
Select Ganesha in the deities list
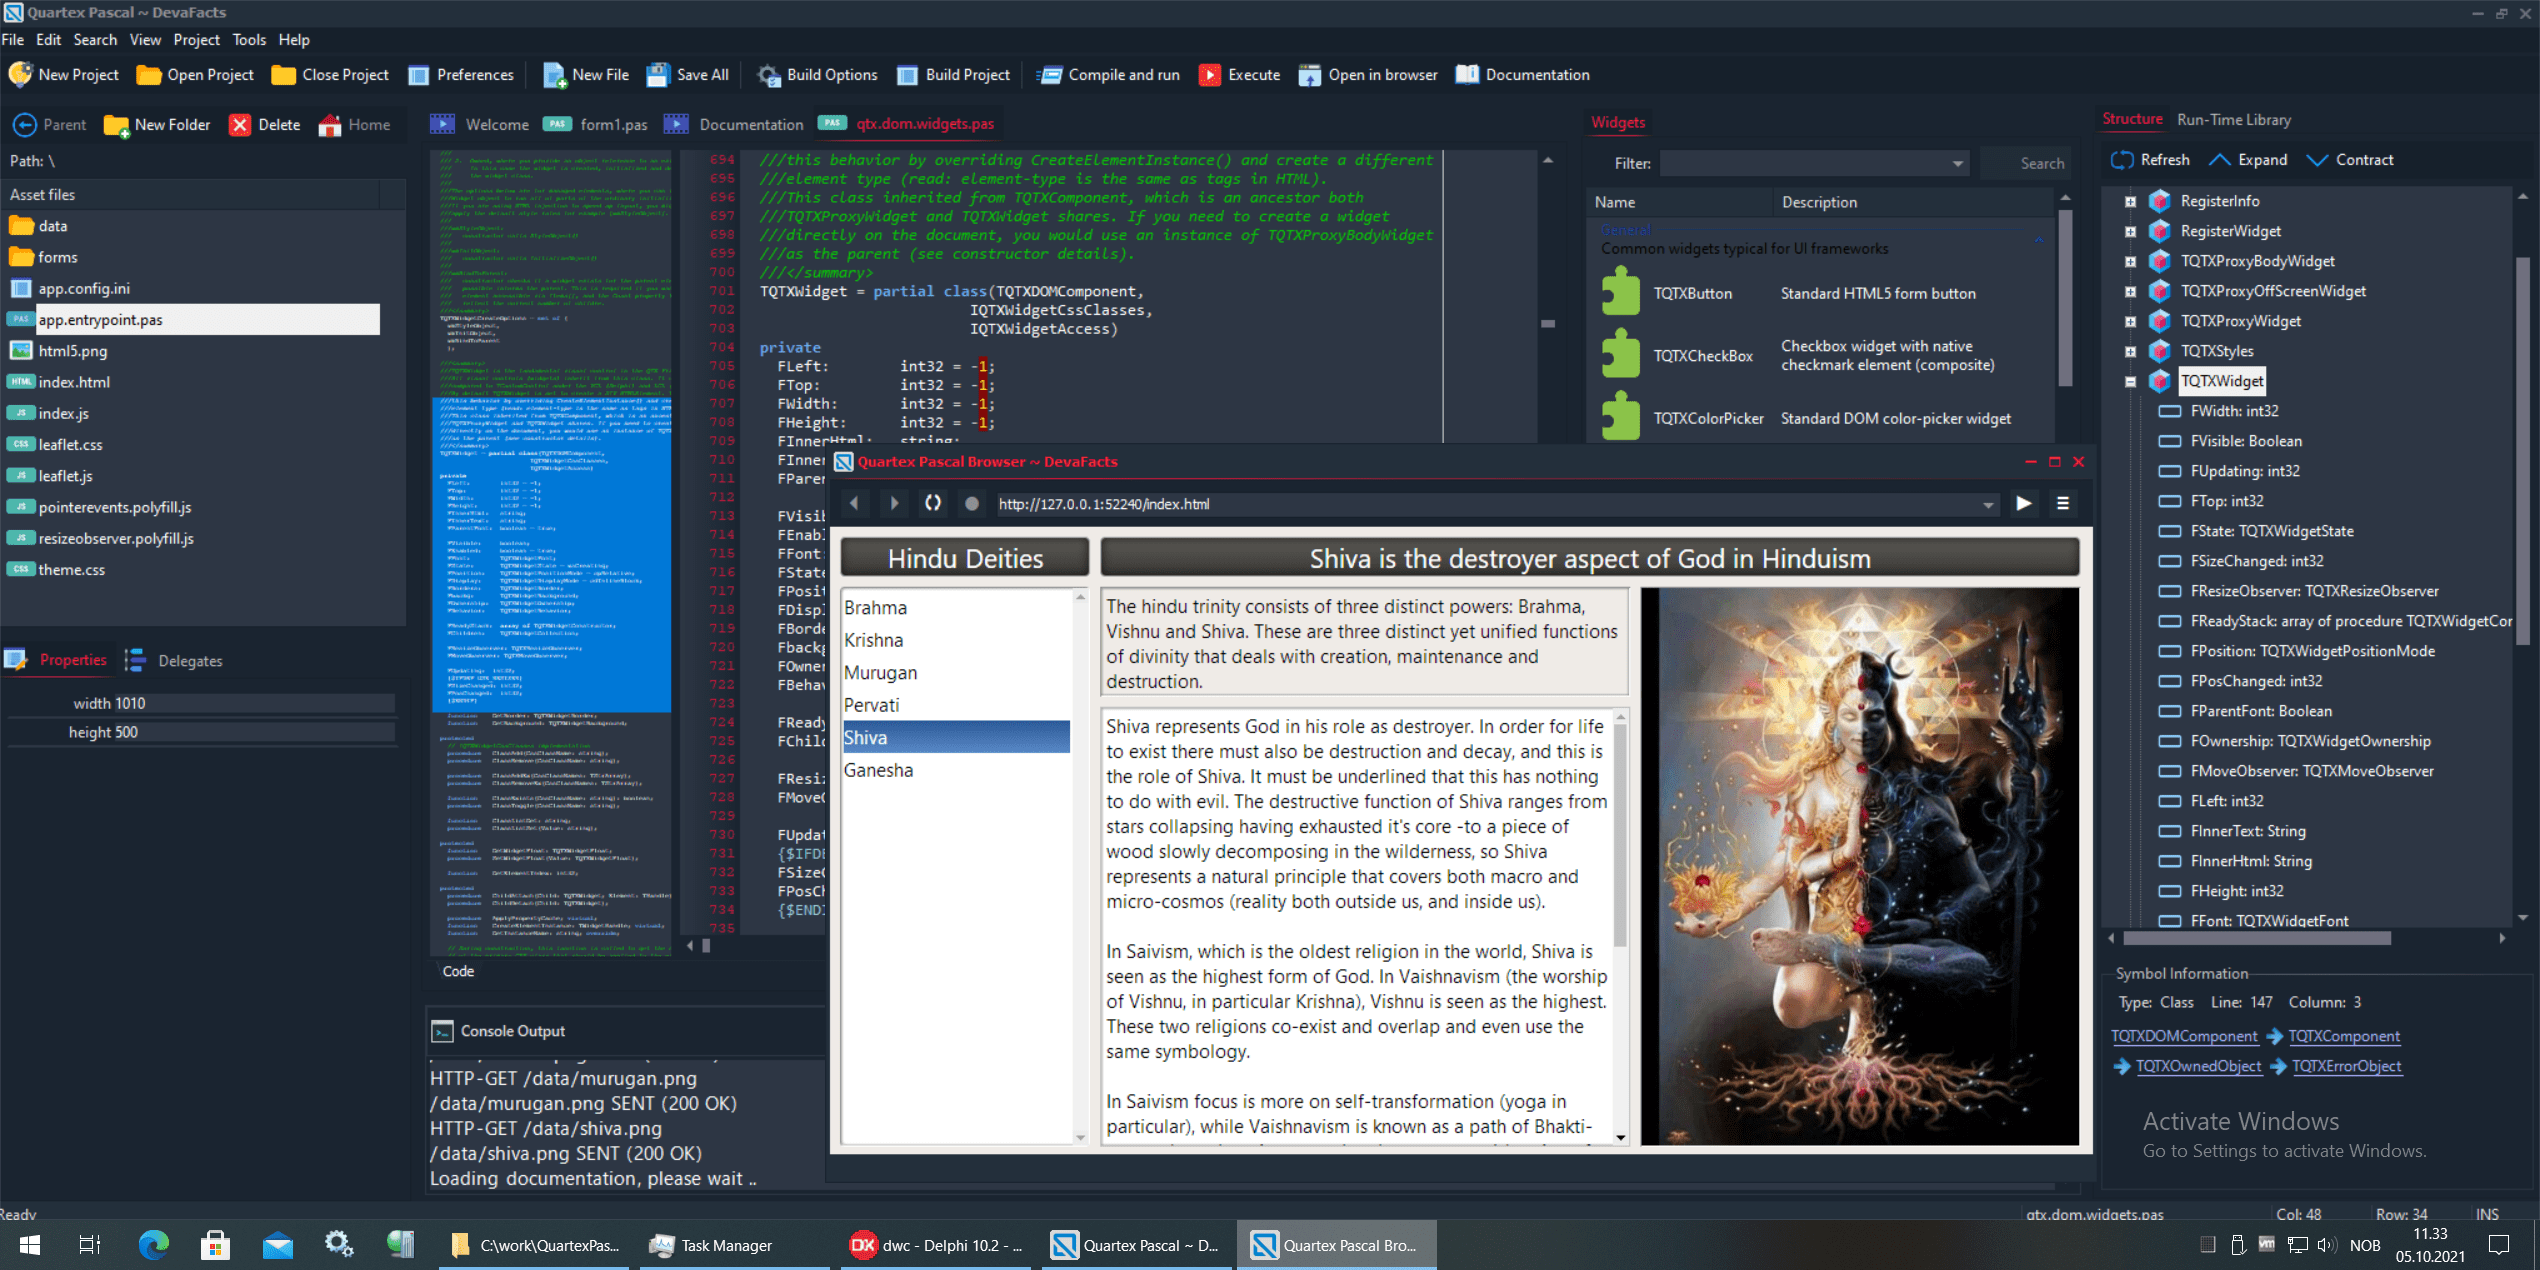coord(878,770)
